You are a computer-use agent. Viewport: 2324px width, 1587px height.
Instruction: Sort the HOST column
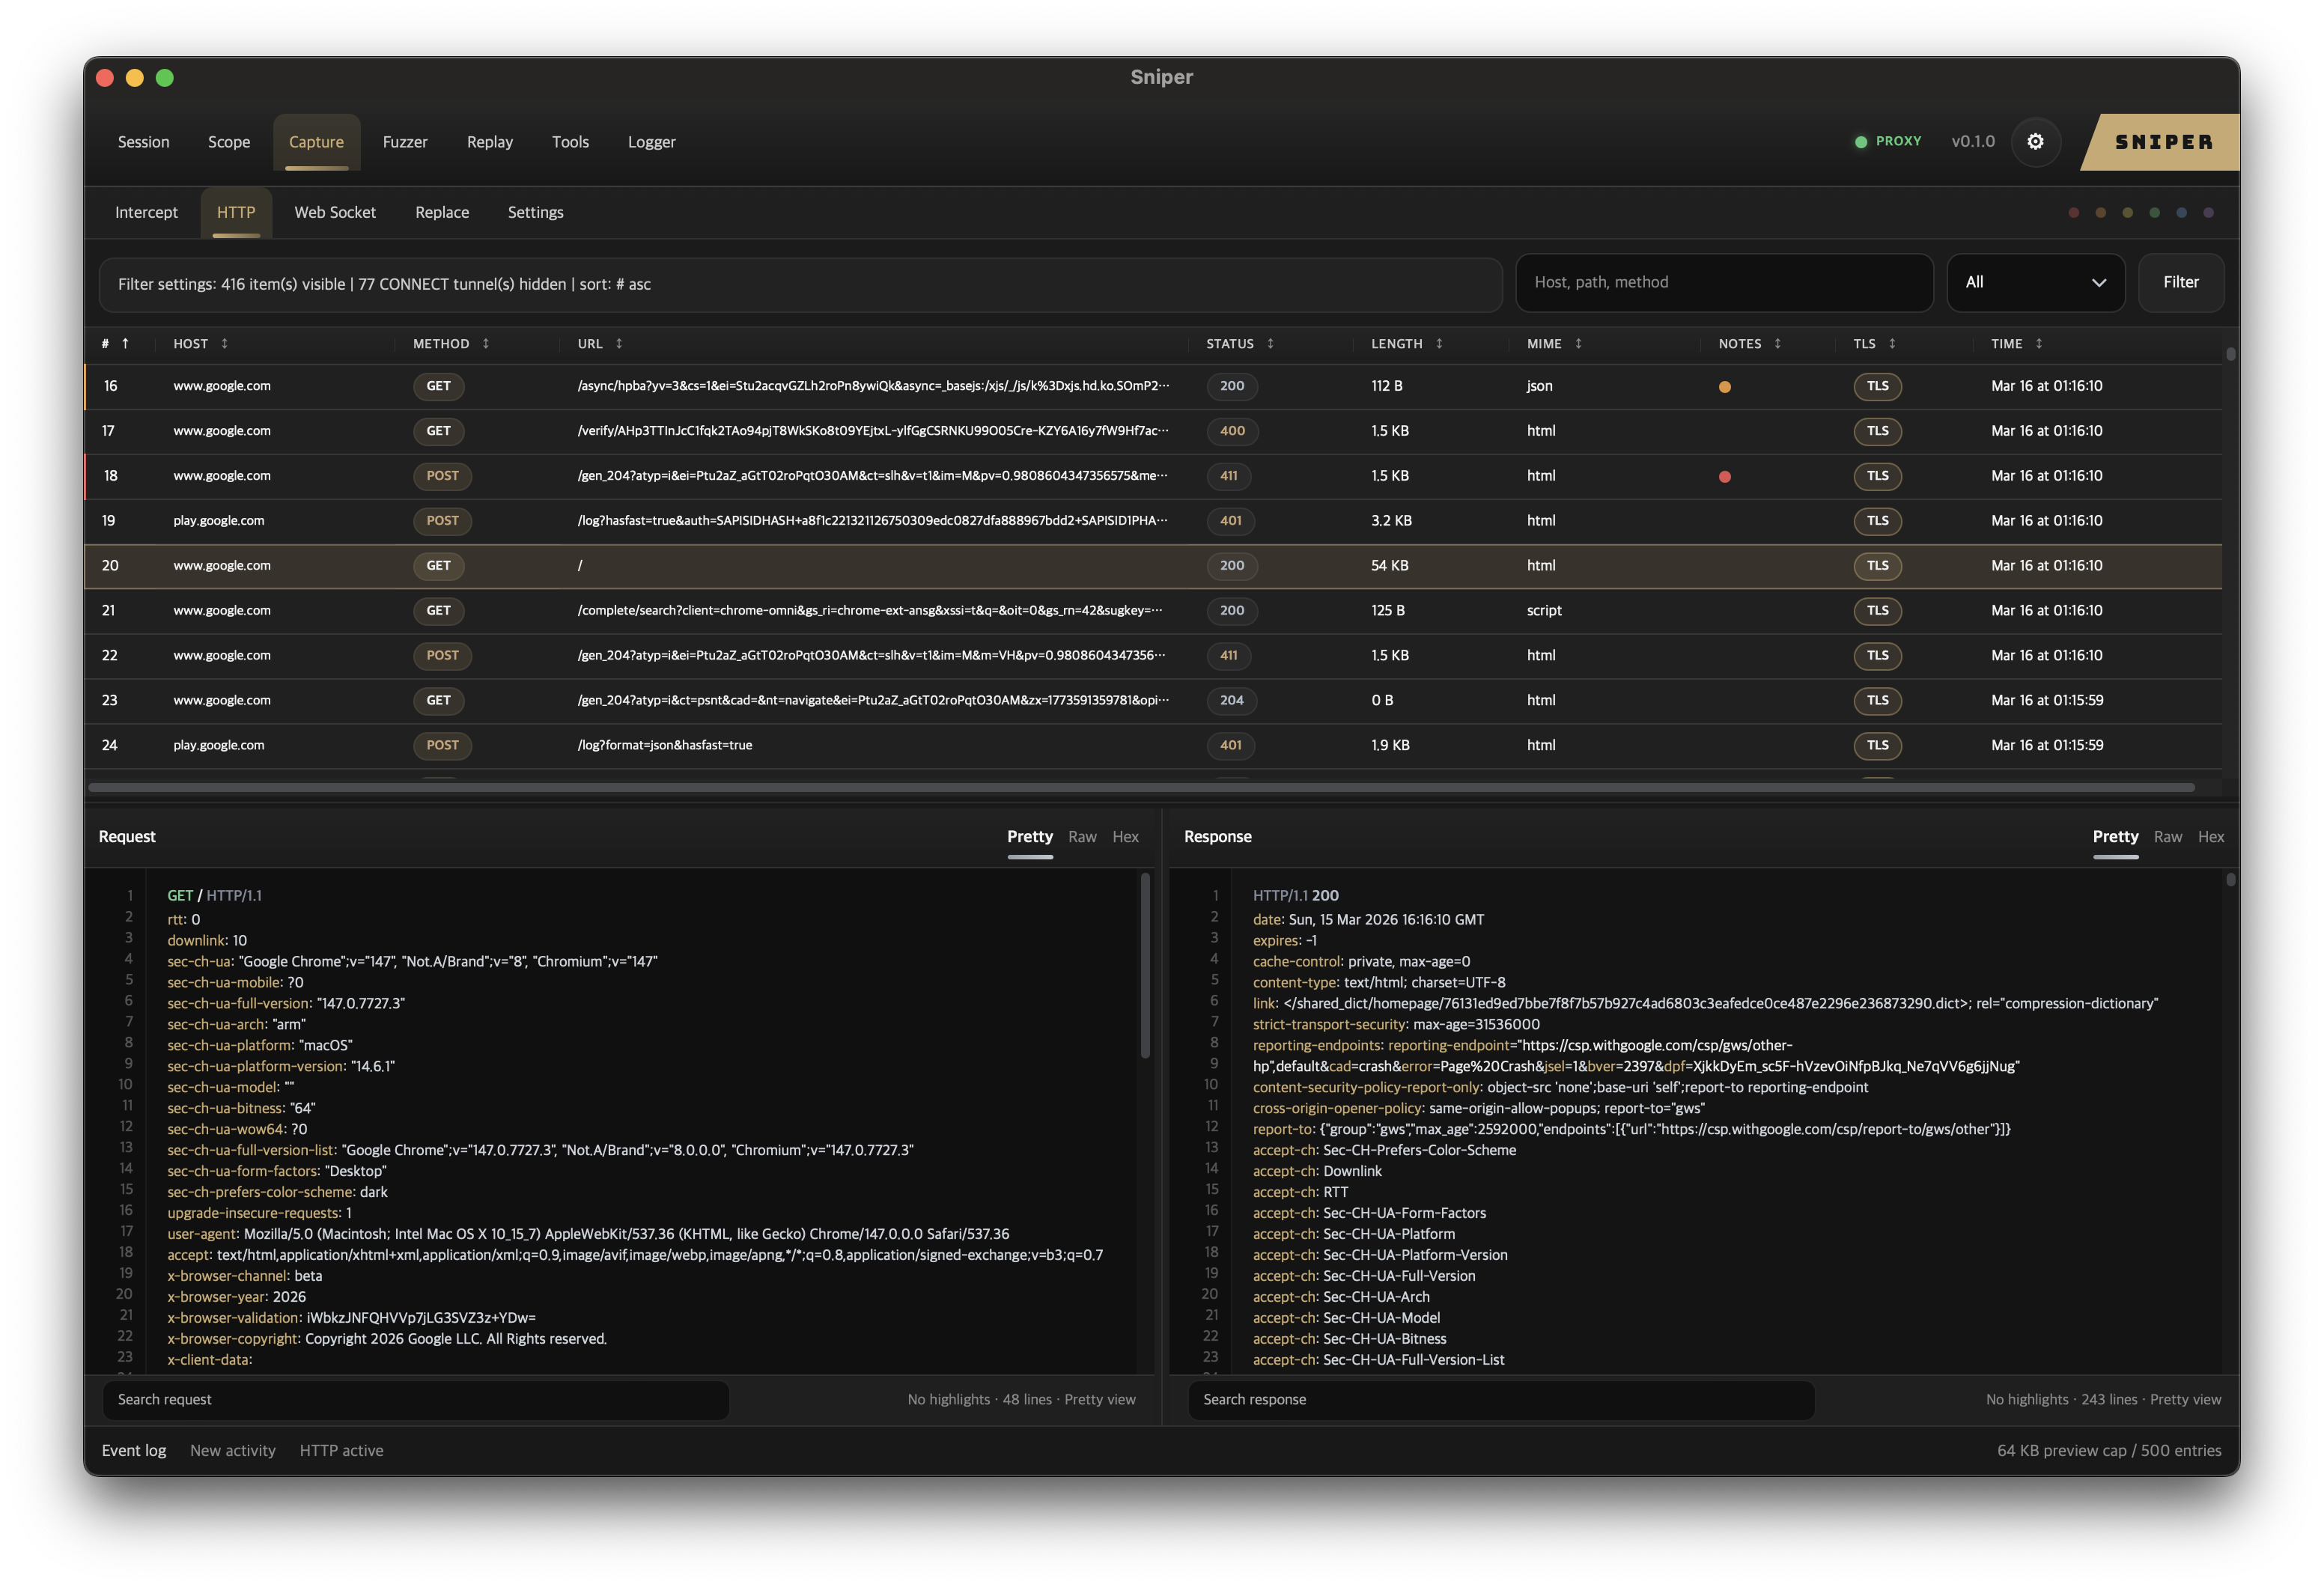[226, 343]
